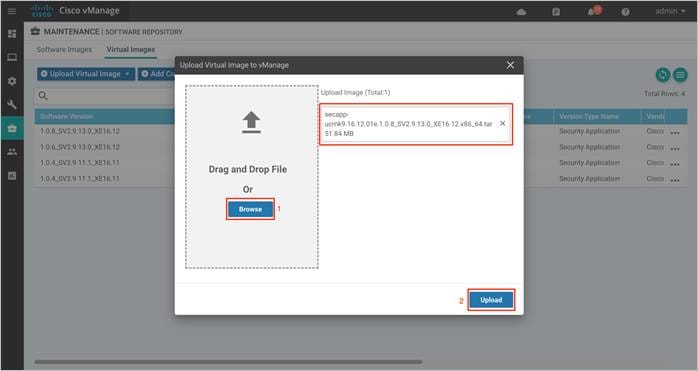Switch to Virtual Images tab

130,49
